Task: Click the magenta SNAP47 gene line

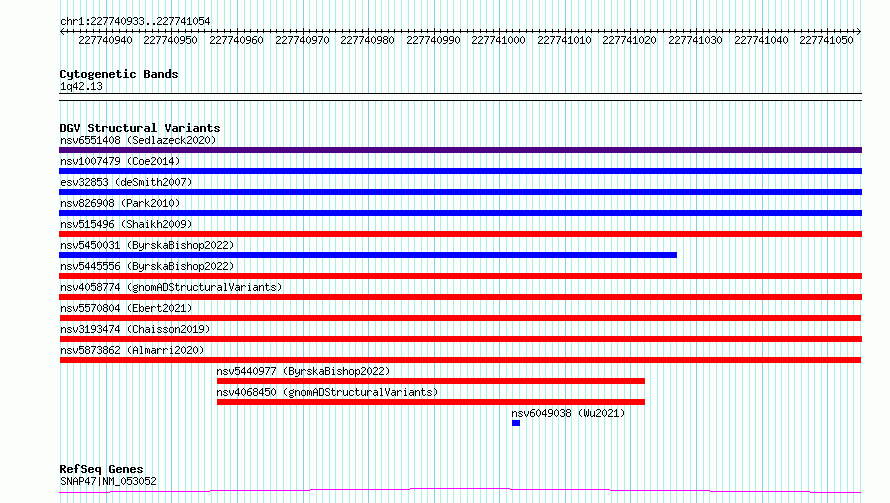Action: pos(460,491)
